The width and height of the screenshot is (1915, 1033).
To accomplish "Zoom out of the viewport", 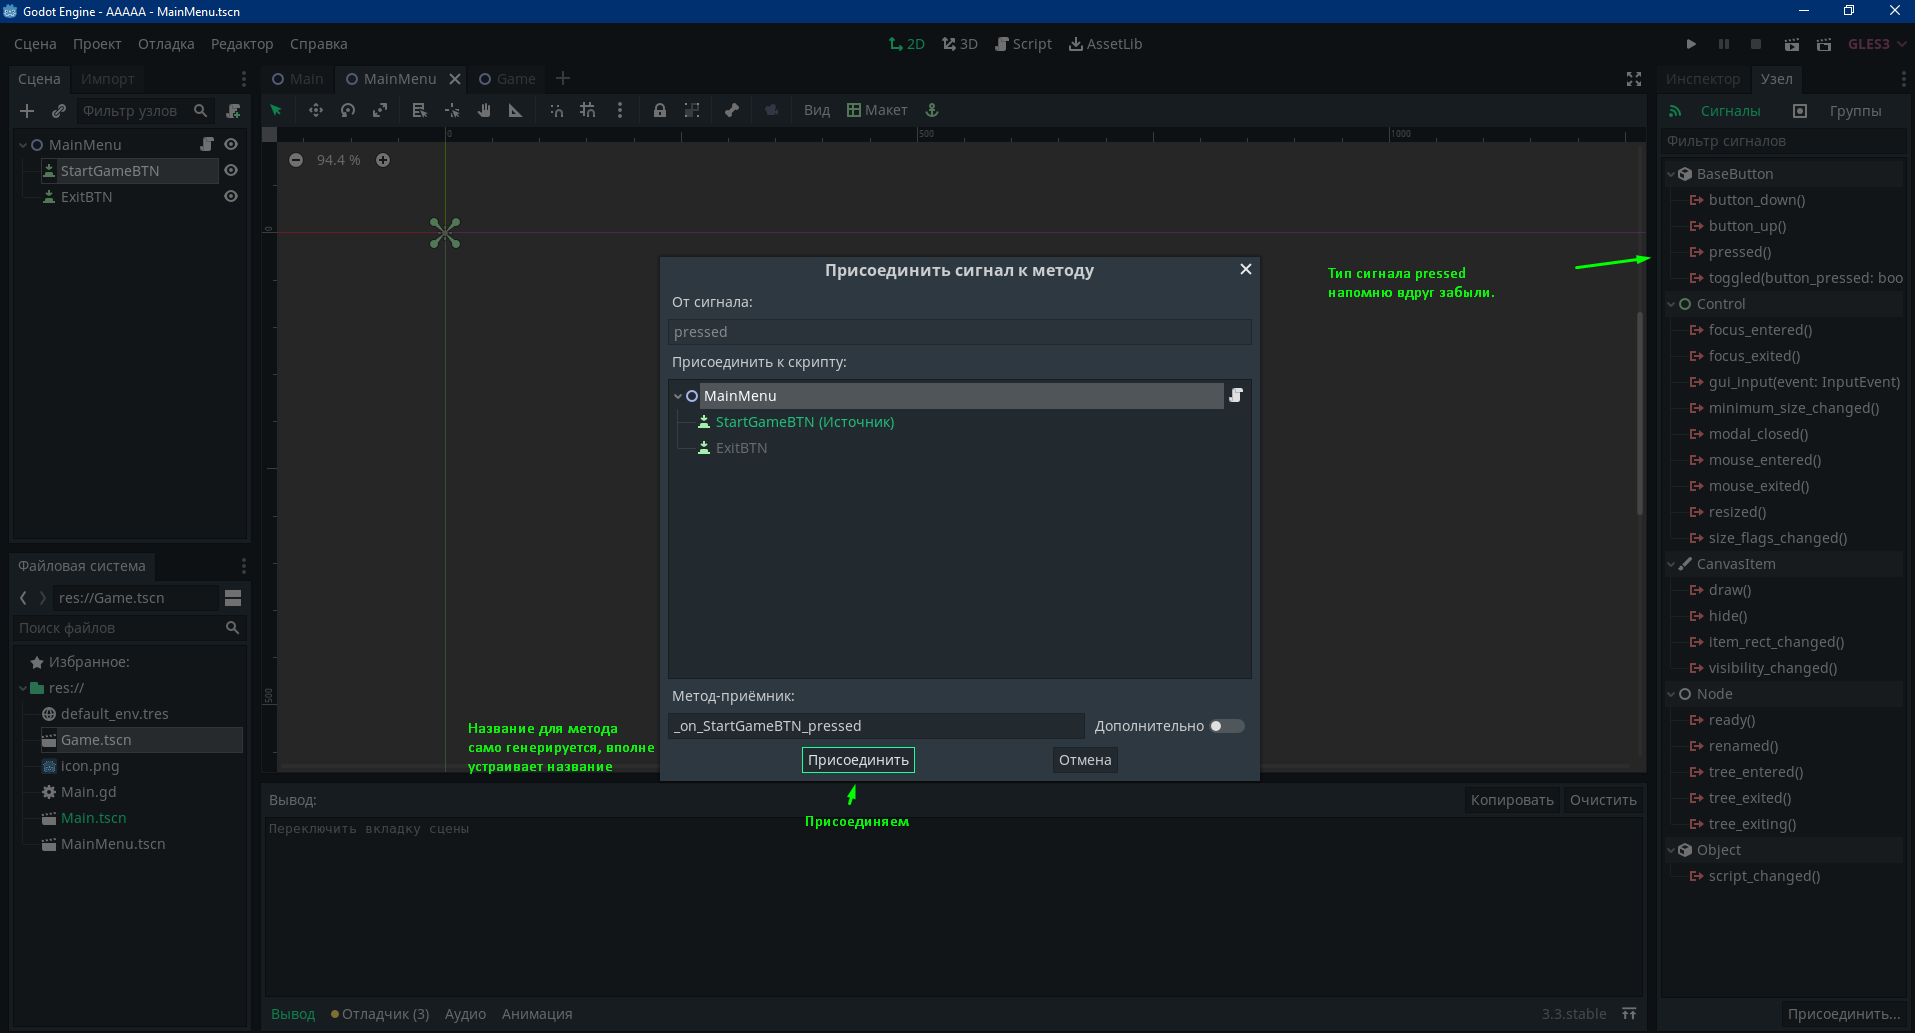I will coord(296,160).
